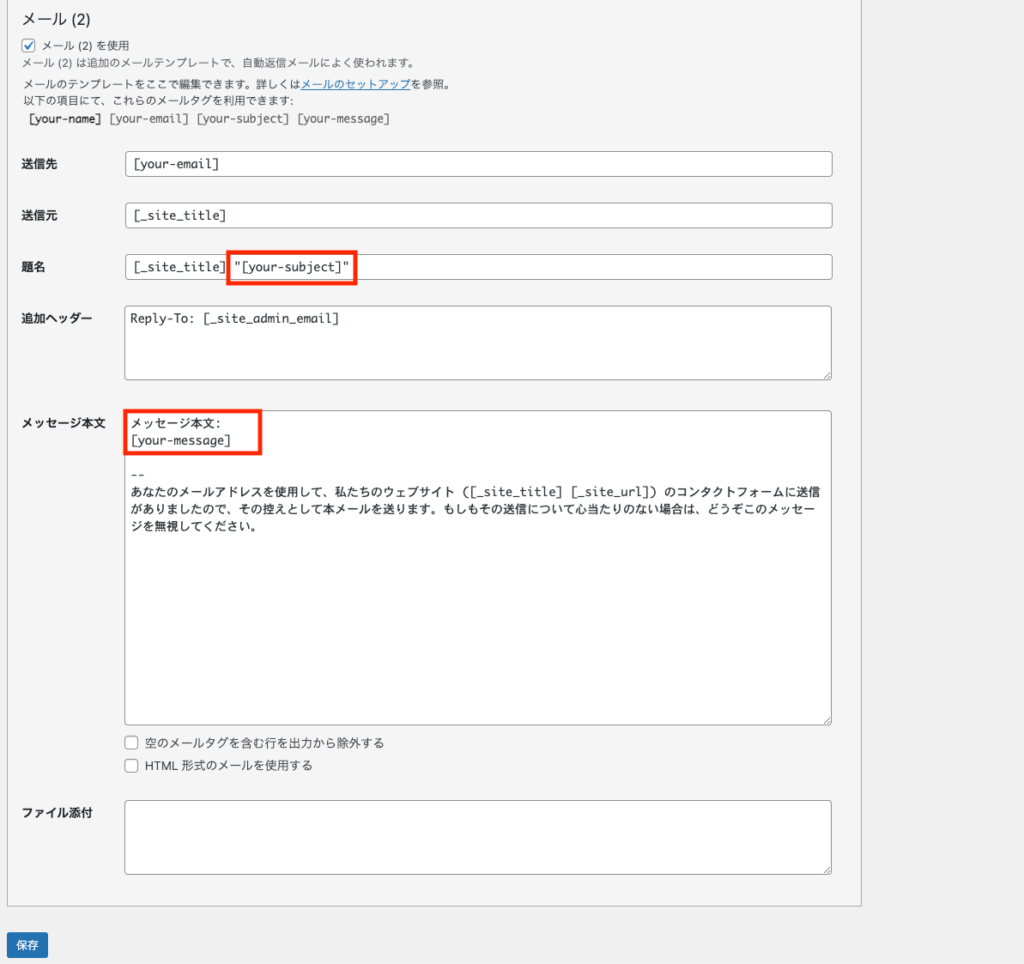Grab the メッセージ本文 textarea resize handle
Viewport: 1024px width, 964px height.
click(x=826, y=719)
